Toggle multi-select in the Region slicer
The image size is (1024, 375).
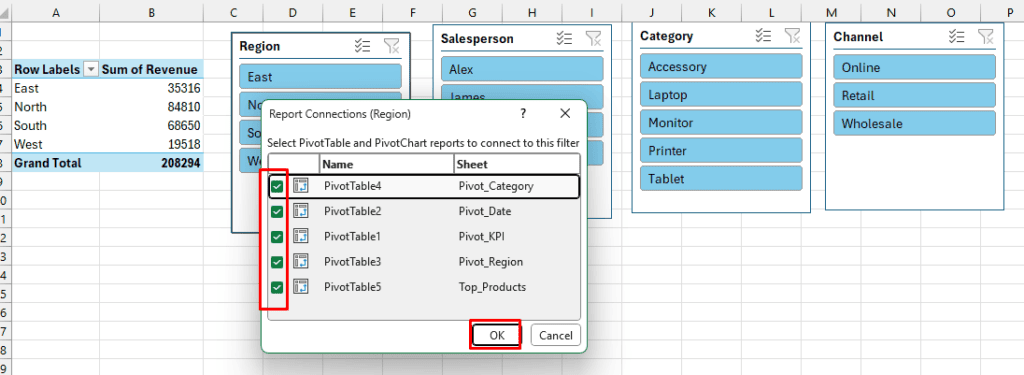(362, 46)
